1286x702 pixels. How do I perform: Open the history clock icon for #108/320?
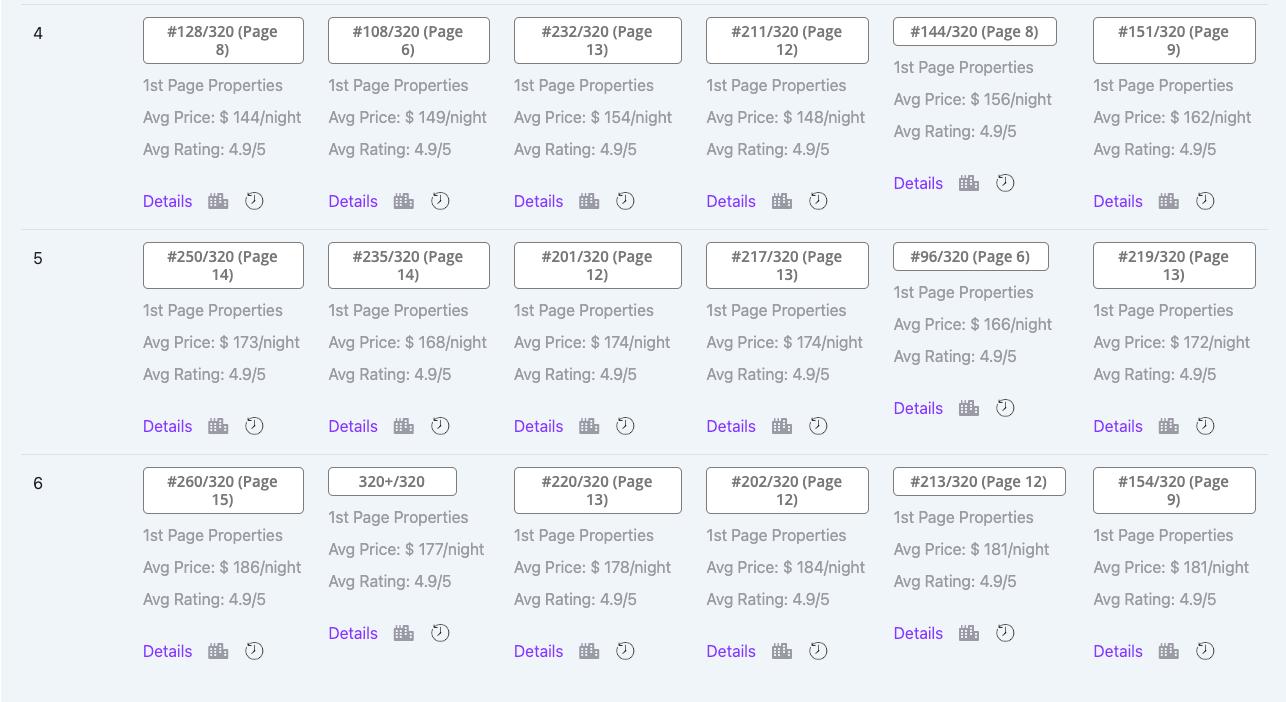point(440,201)
